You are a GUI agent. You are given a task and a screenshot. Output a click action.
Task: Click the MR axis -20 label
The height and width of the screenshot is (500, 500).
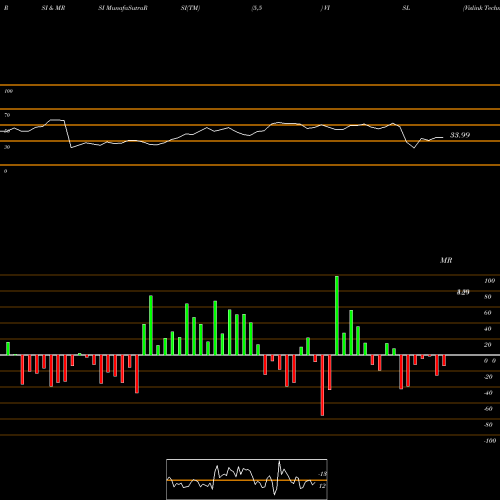click(488, 377)
